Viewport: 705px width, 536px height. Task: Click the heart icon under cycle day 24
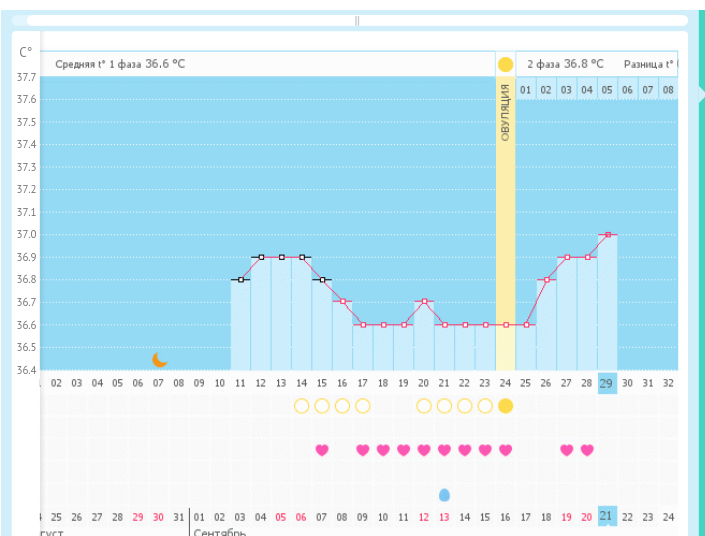(x=505, y=450)
